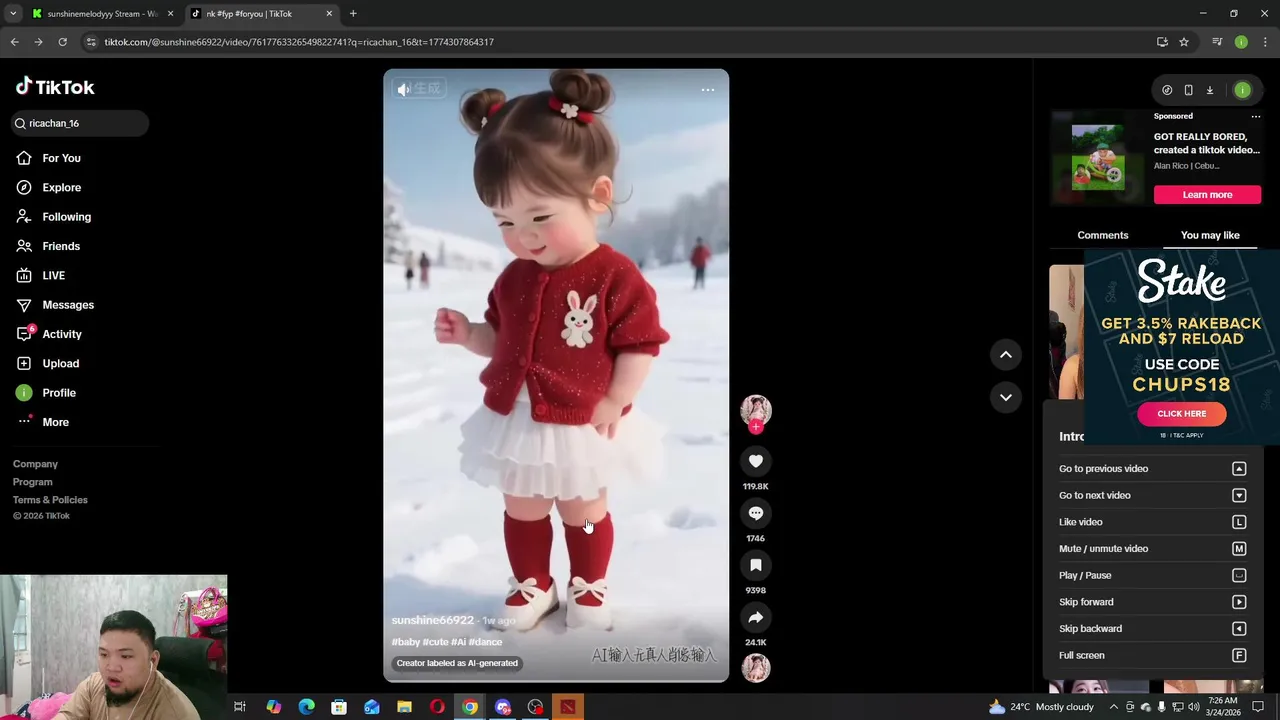Open Microsoft Edge from the taskbar
The height and width of the screenshot is (720, 1280).
click(x=306, y=707)
